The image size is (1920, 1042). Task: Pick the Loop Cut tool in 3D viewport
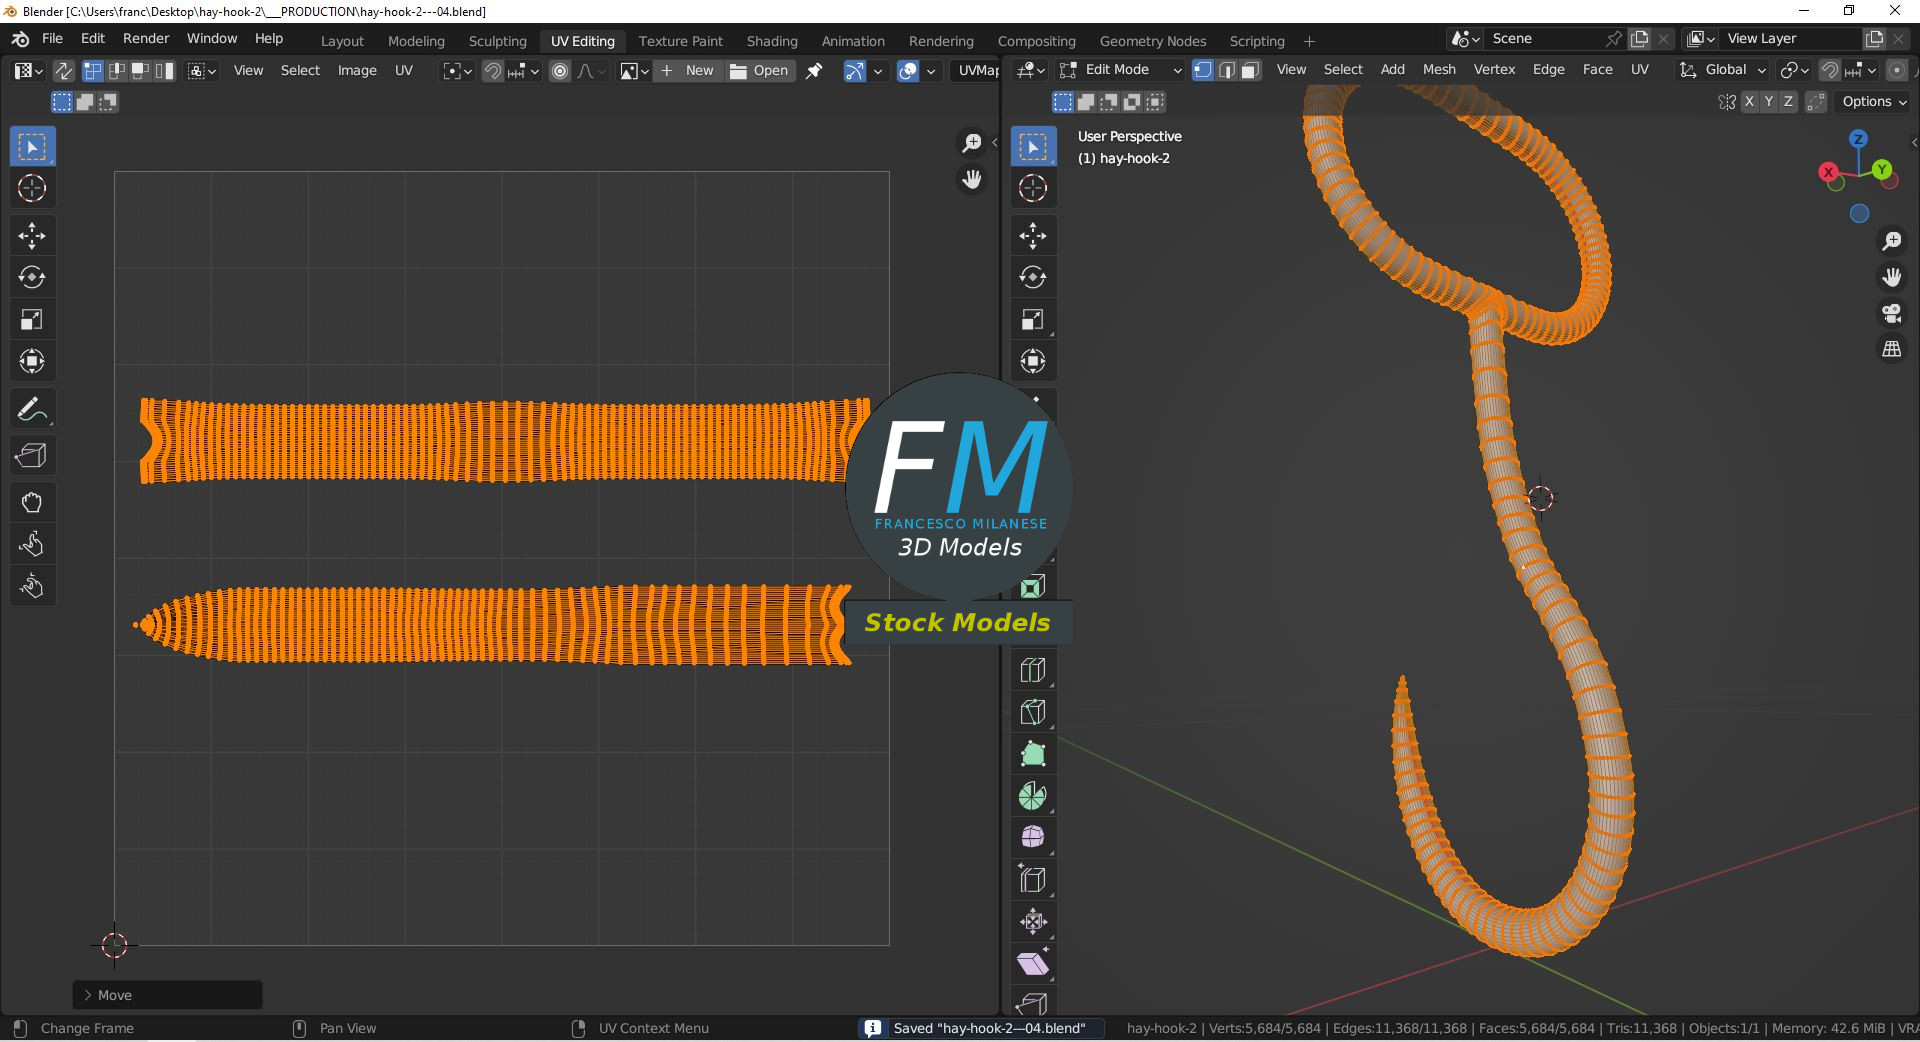[x=1033, y=670]
